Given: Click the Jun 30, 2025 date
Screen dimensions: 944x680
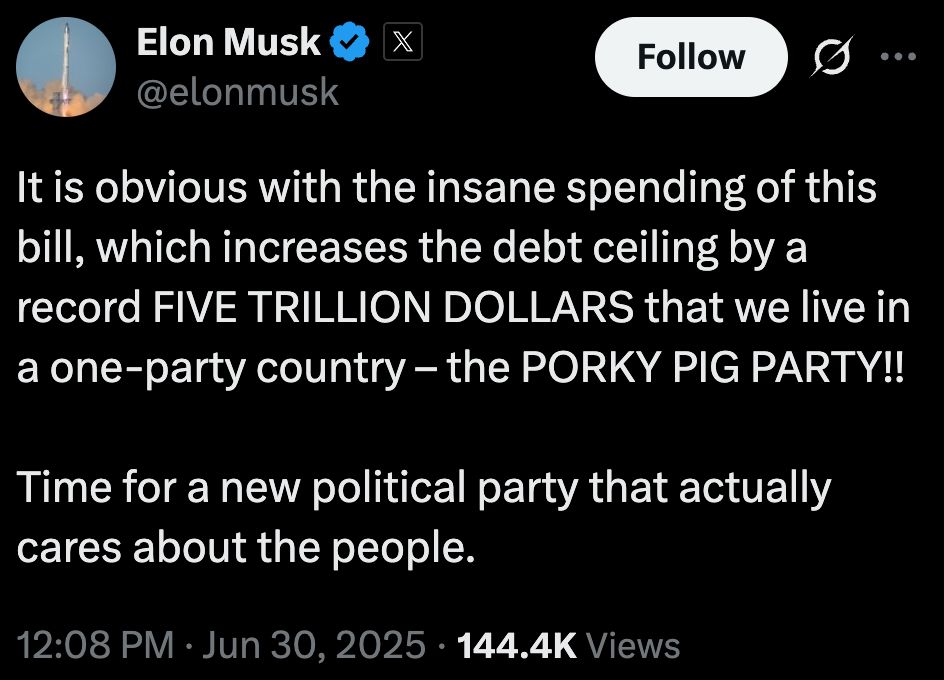Looking at the screenshot, I should (314, 645).
